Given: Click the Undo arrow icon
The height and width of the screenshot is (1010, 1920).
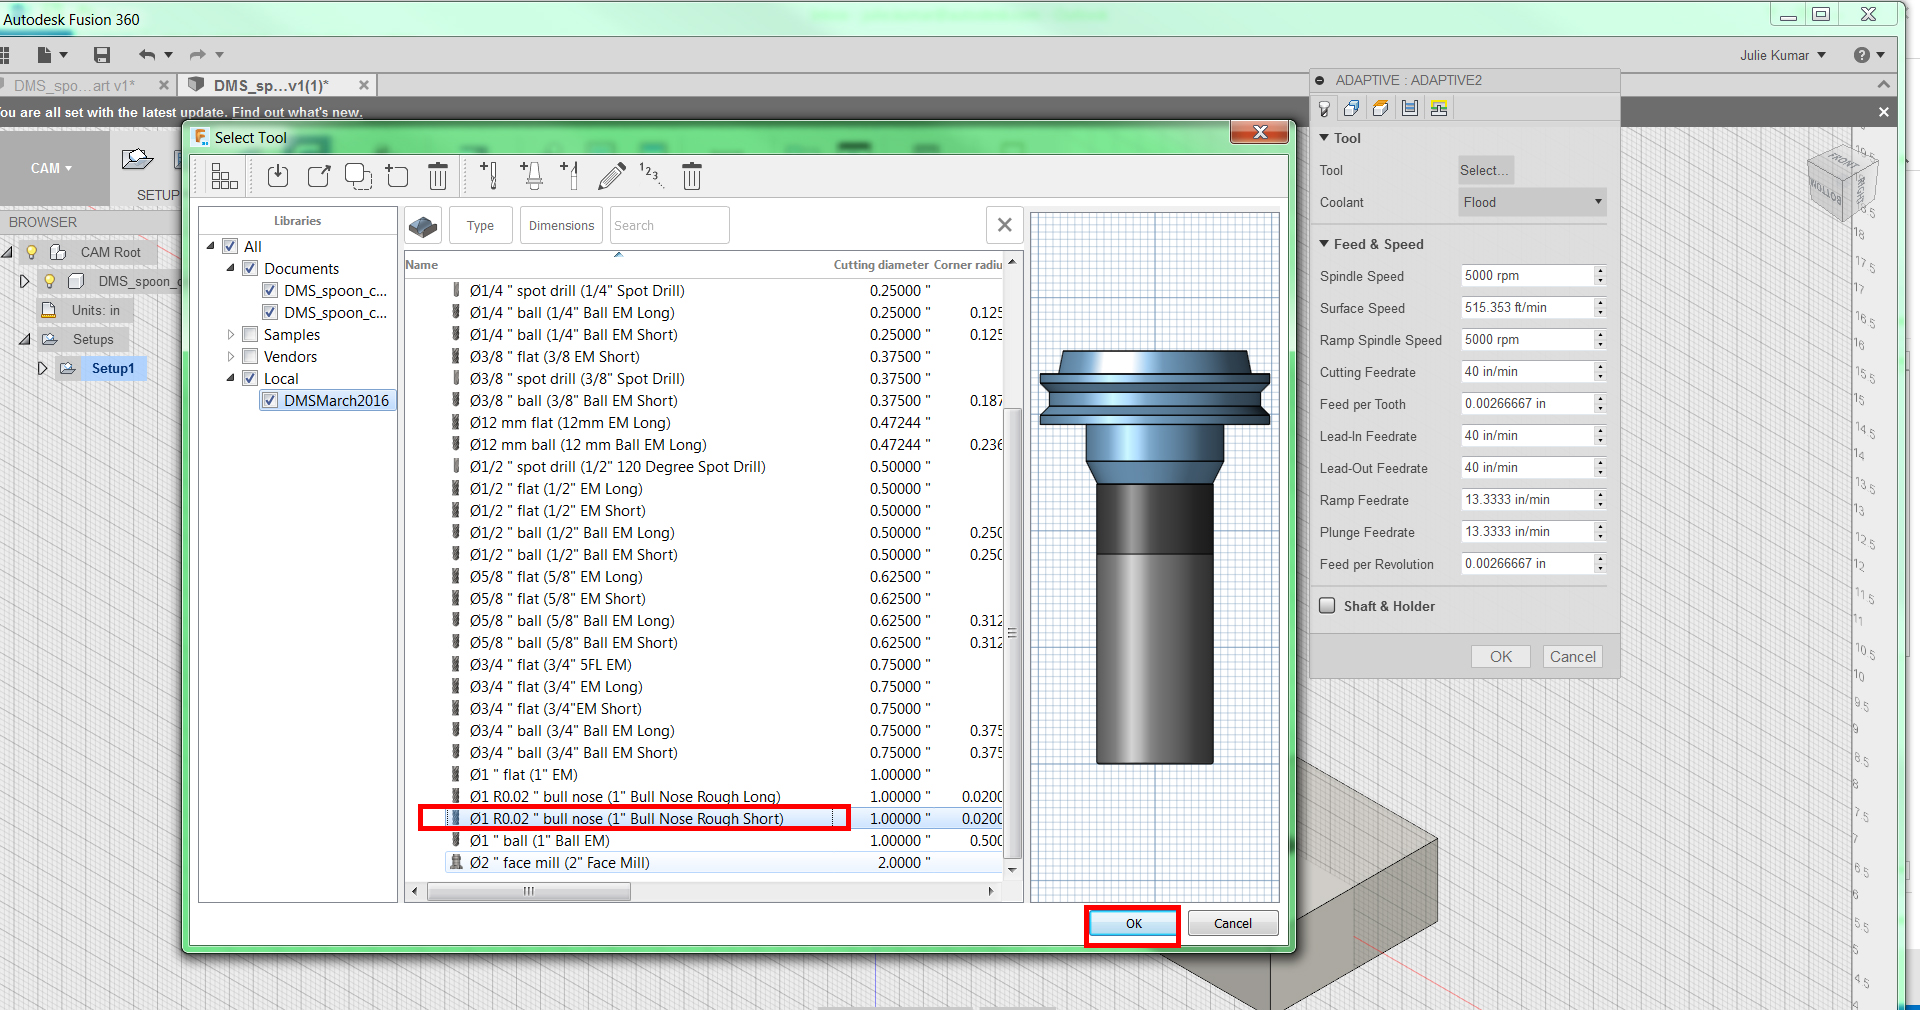Looking at the screenshot, I should [x=147, y=55].
